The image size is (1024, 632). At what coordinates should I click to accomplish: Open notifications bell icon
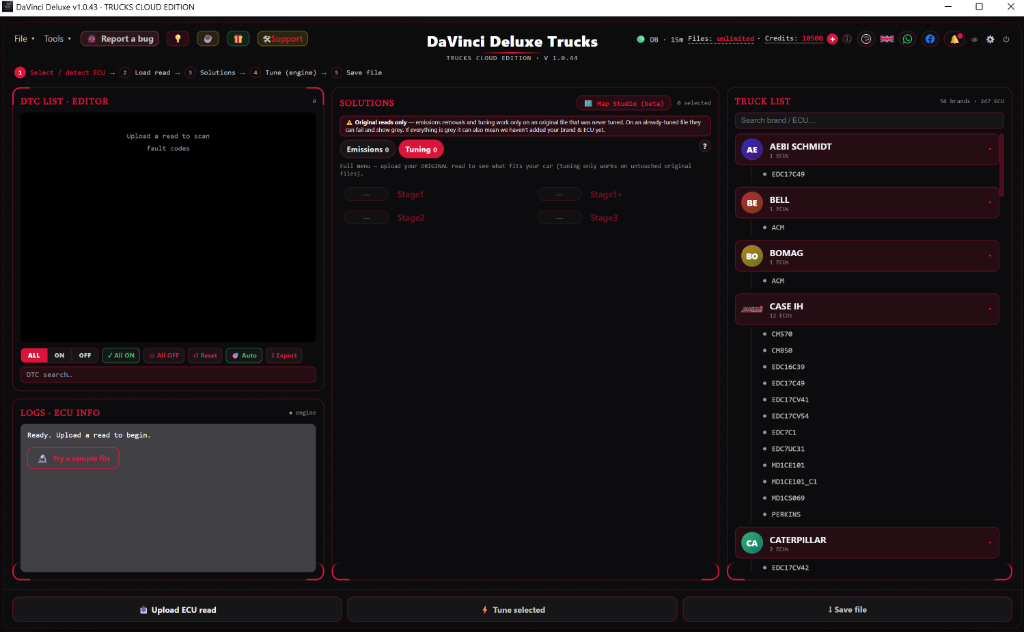point(955,39)
